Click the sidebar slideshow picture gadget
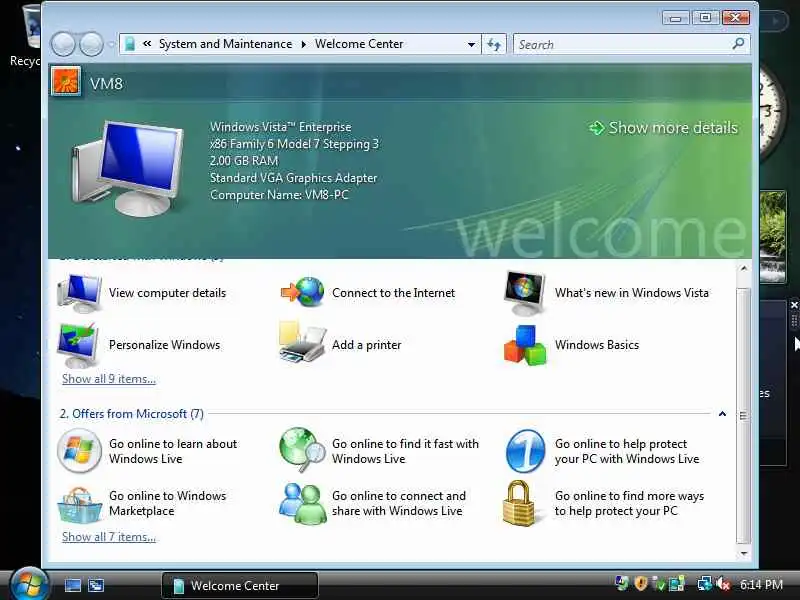The height and width of the screenshot is (600, 800). [x=773, y=237]
